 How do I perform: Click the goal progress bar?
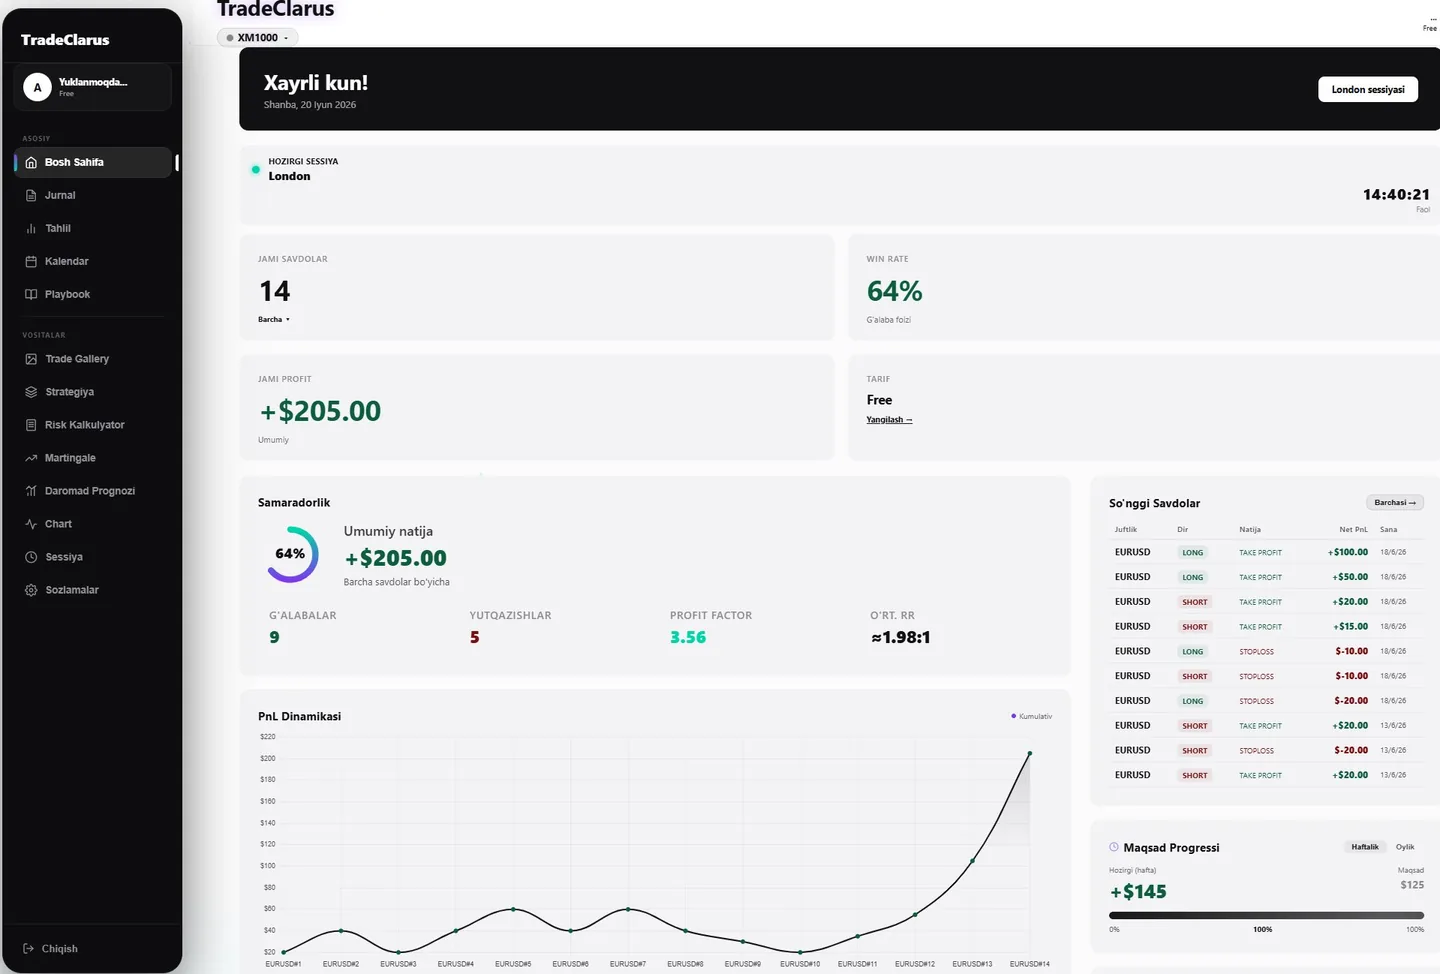(1266, 915)
